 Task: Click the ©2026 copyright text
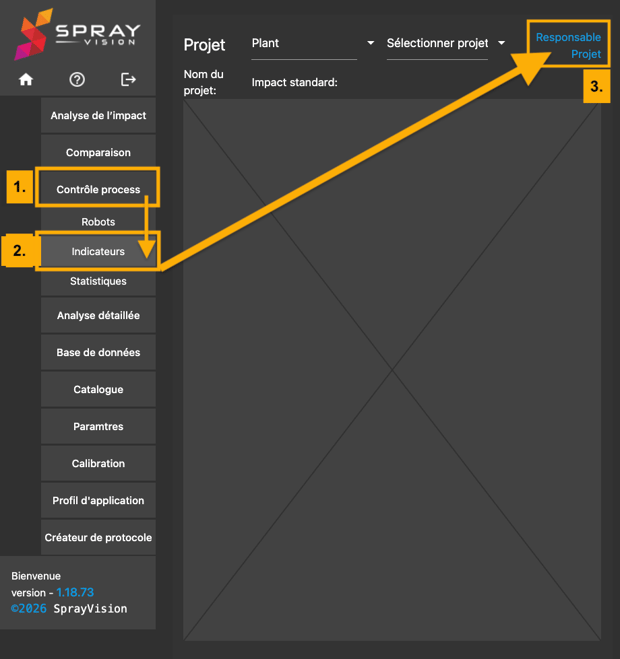click(x=29, y=609)
